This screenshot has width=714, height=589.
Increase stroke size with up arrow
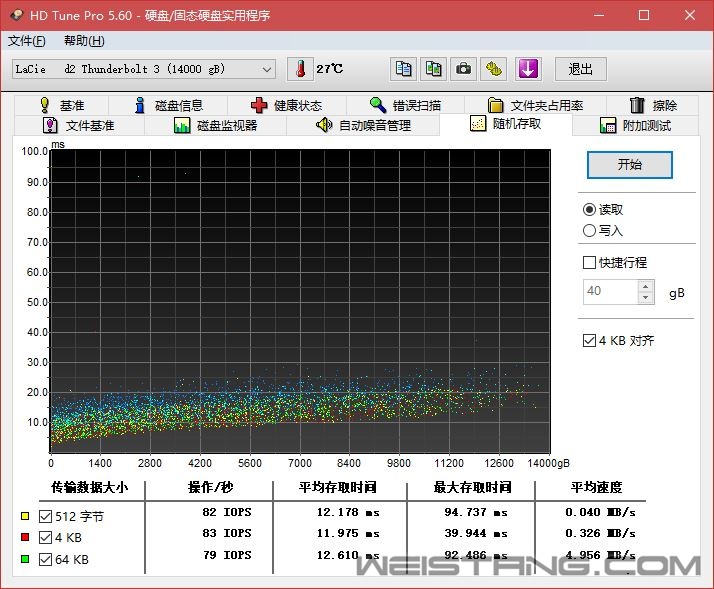point(646,286)
